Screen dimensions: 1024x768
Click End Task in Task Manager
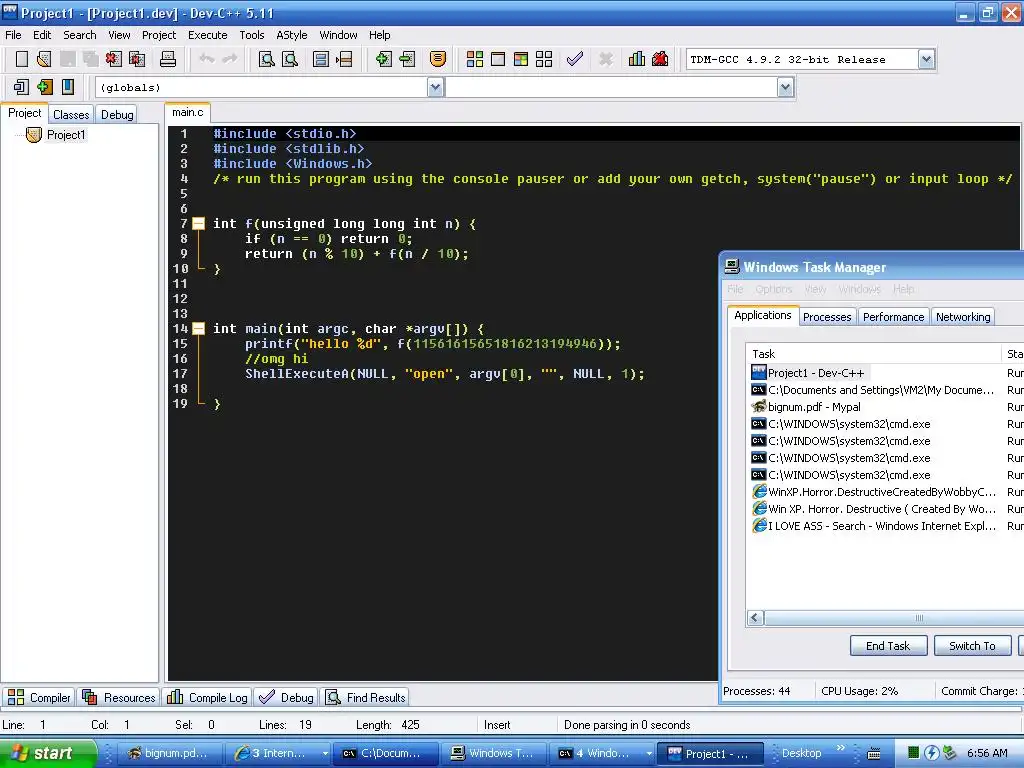click(x=888, y=646)
